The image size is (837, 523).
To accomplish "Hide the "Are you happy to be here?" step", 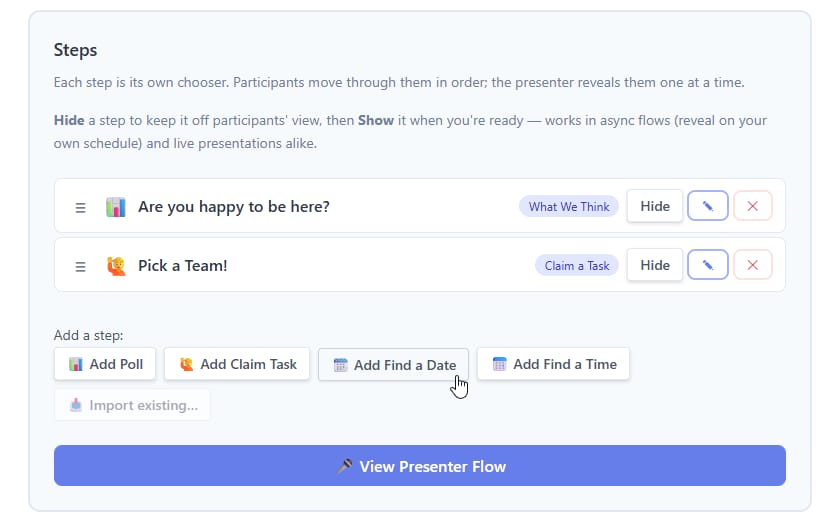I will click(x=654, y=206).
